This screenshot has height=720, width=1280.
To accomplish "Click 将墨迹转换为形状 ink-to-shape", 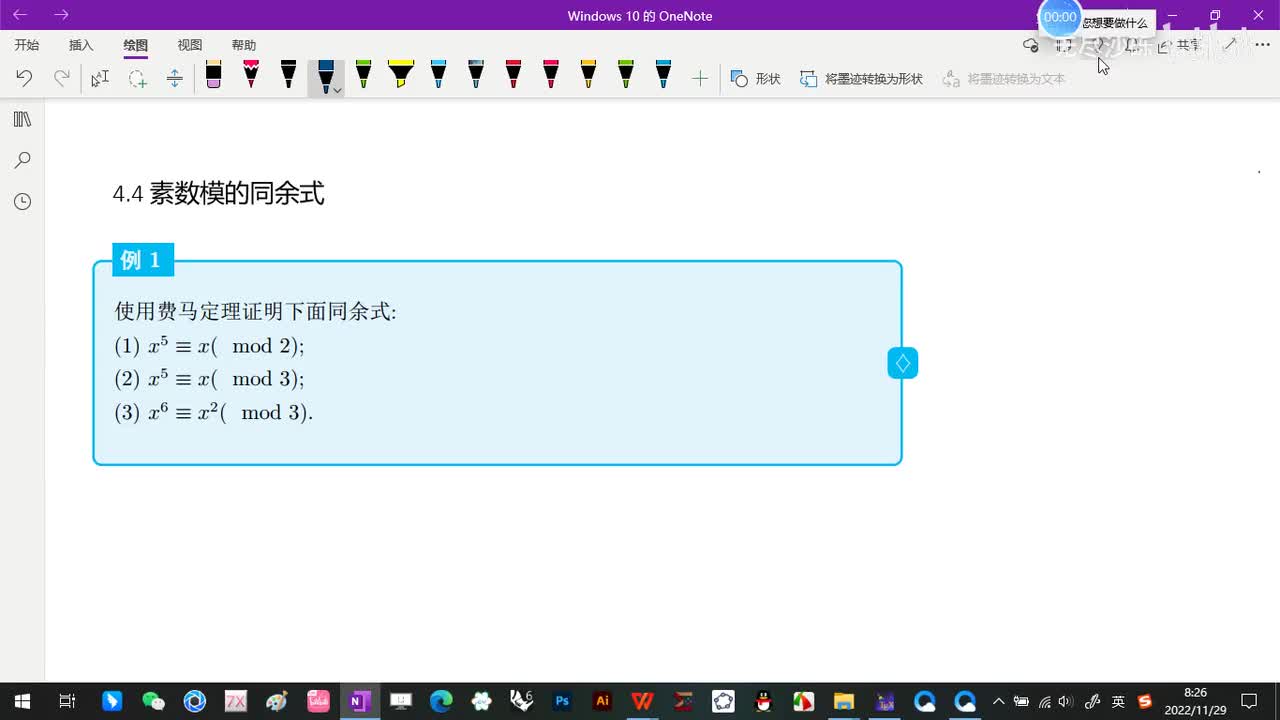I will click(x=861, y=78).
